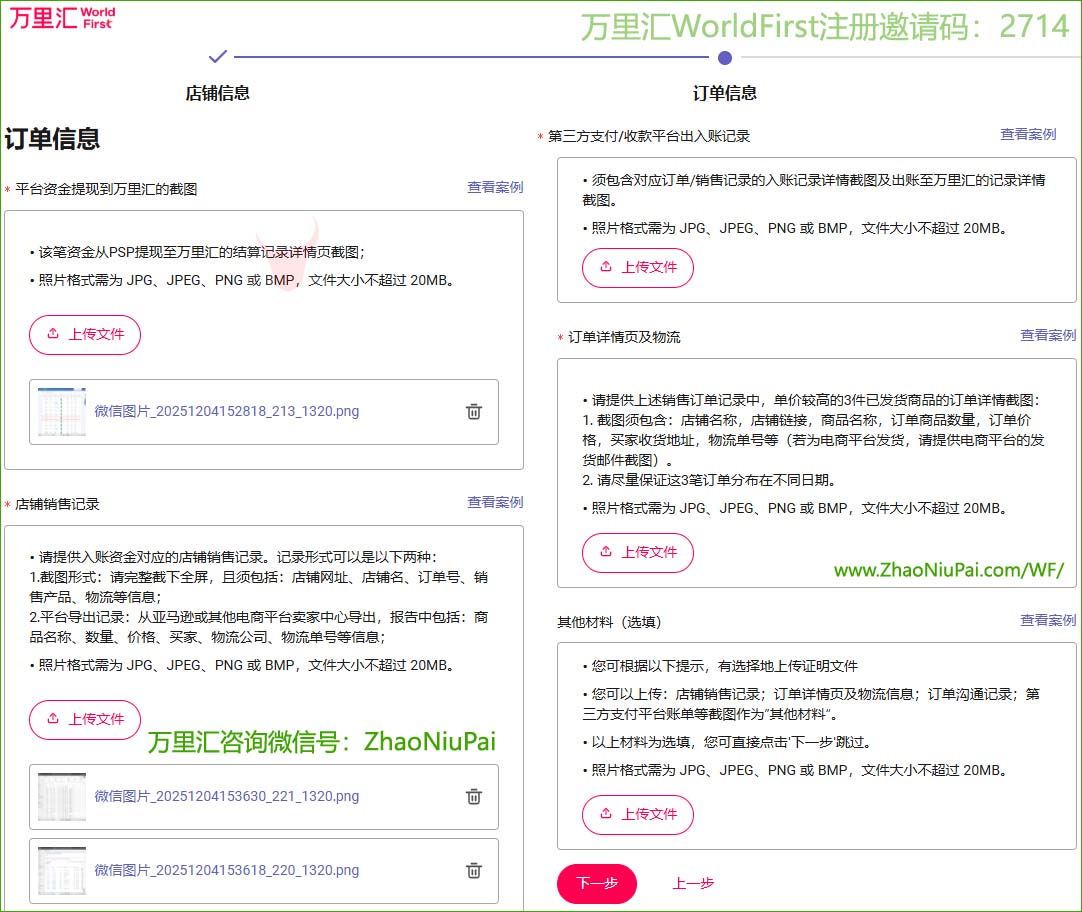
Task: Click the 上一步 button
Action: click(x=694, y=884)
